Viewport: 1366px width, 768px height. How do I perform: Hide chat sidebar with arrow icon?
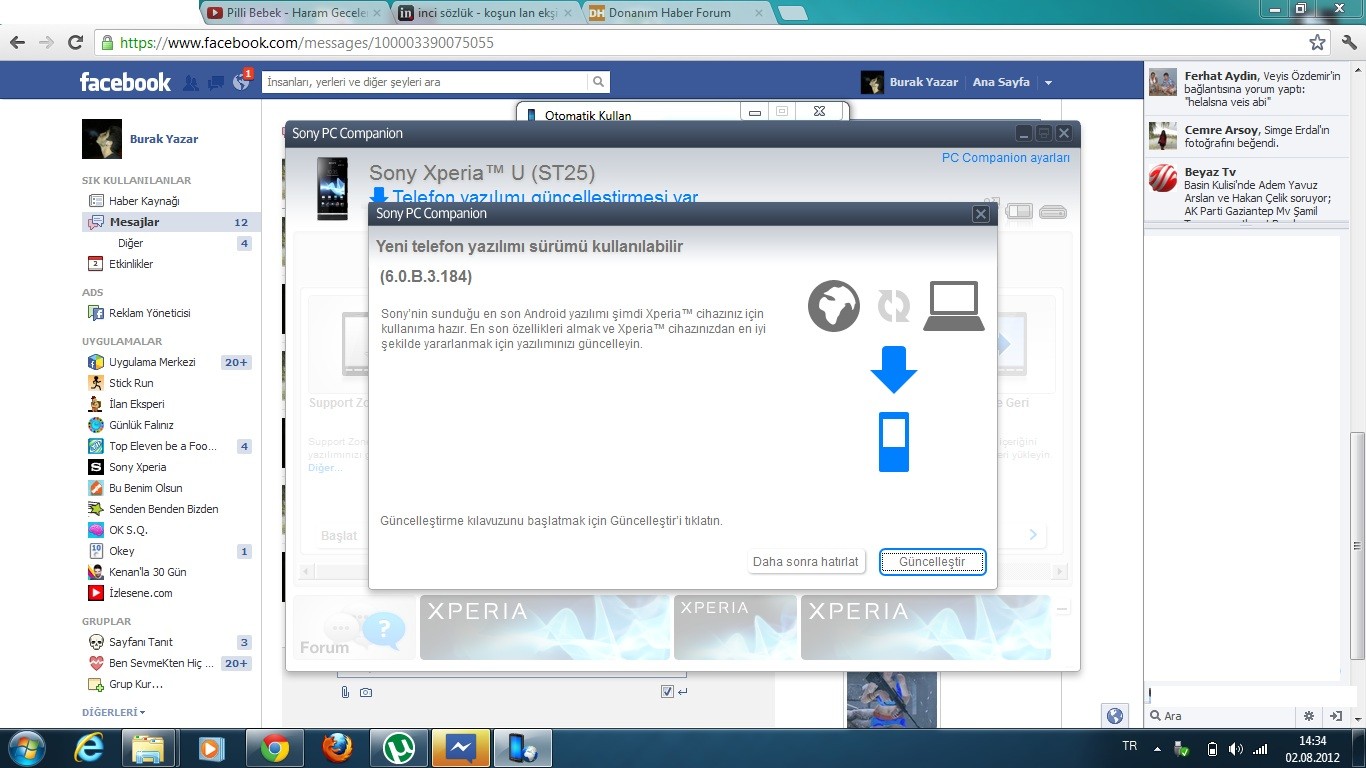click(x=1335, y=716)
